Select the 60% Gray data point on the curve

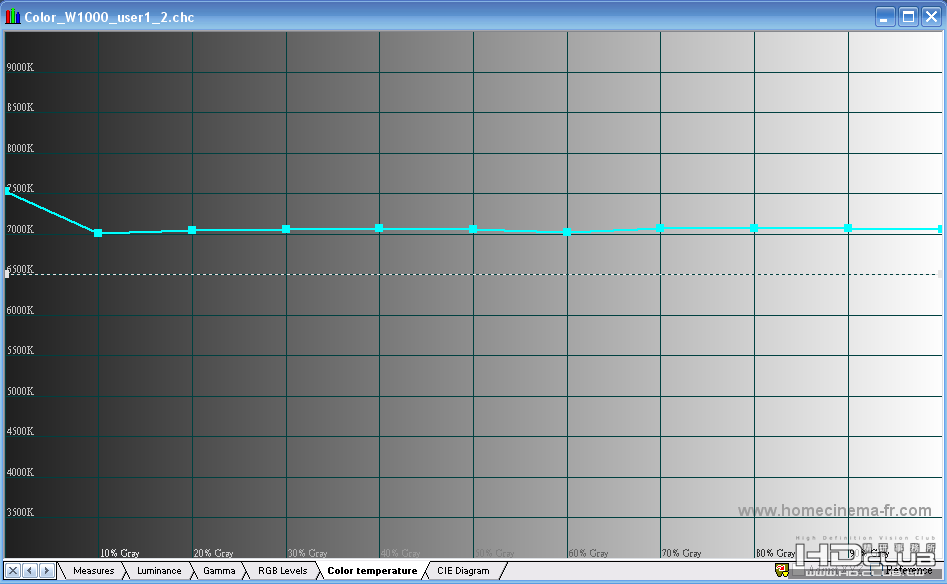point(567,232)
